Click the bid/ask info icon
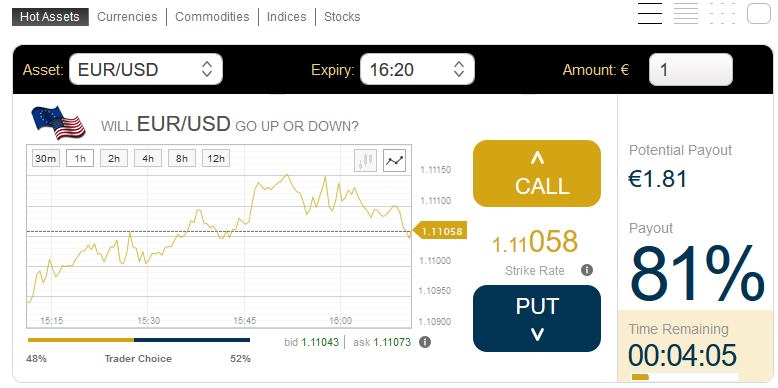Viewport: 778px width, 388px height. [x=425, y=342]
